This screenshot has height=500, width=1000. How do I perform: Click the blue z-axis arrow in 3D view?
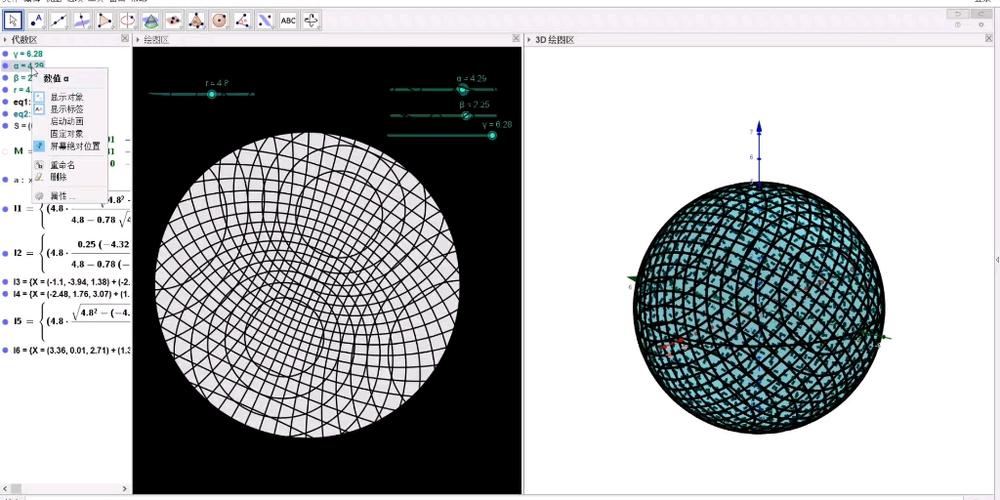pos(759,127)
